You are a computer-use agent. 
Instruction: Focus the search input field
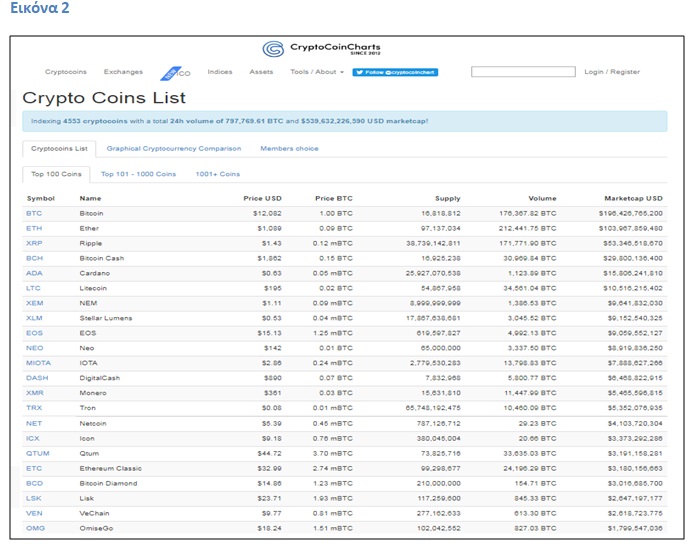coord(523,72)
